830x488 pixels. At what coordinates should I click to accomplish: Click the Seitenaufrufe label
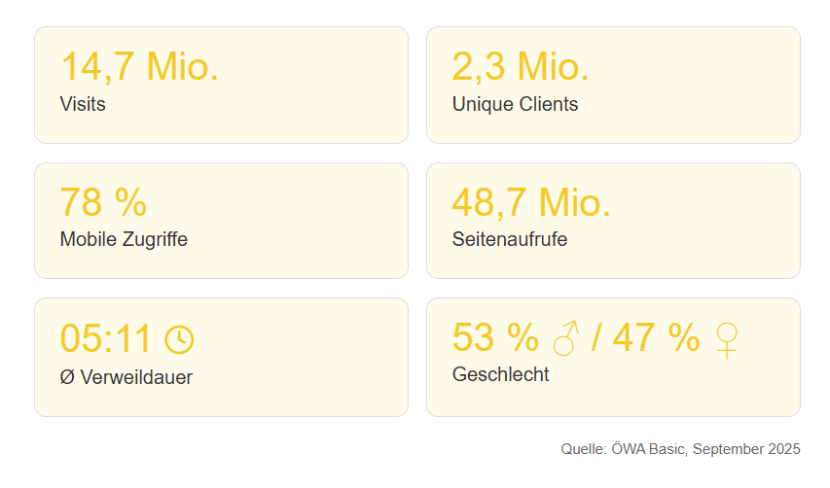pyautogui.click(x=510, y=240)
